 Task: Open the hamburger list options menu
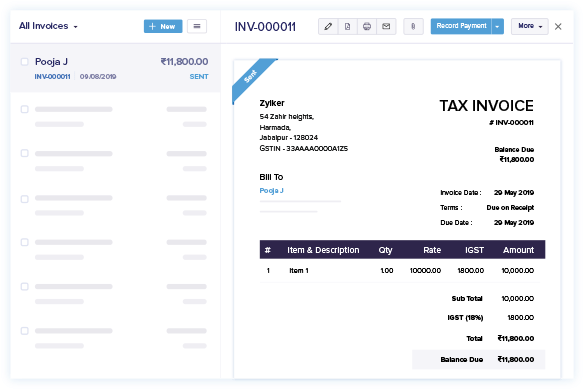click(x=197, y=26)
